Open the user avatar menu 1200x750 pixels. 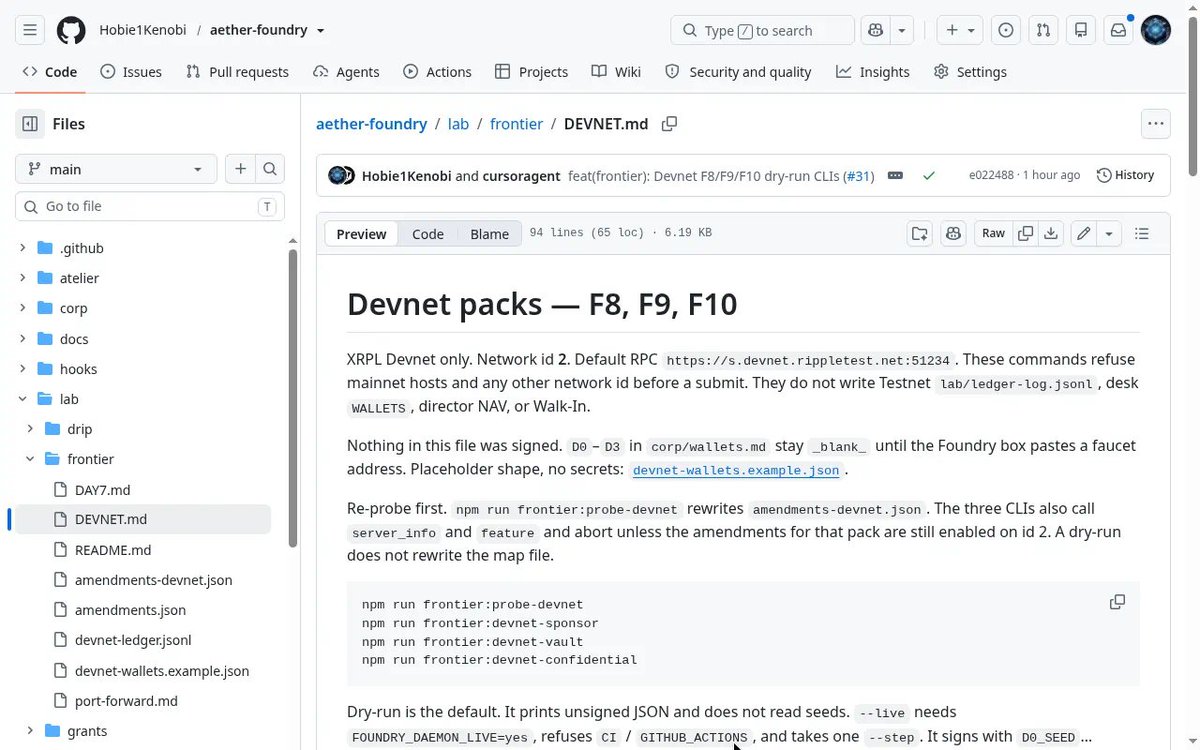[x=1156, y=30]
